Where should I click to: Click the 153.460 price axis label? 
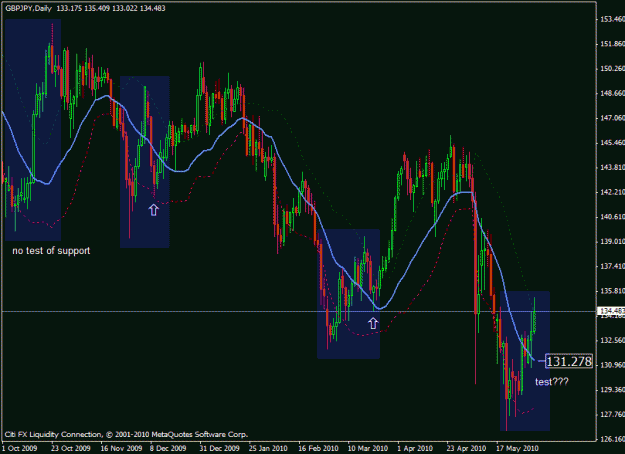click(x=612, y=19)
